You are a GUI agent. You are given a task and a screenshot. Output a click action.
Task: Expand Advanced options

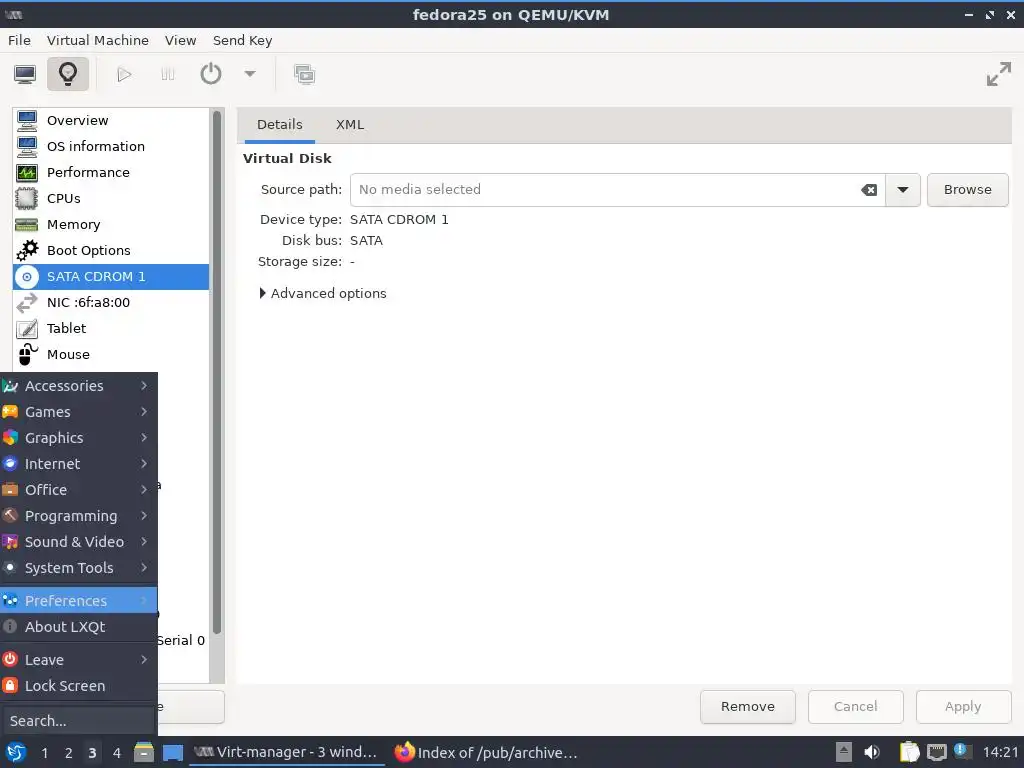click(x=323, y=294)
